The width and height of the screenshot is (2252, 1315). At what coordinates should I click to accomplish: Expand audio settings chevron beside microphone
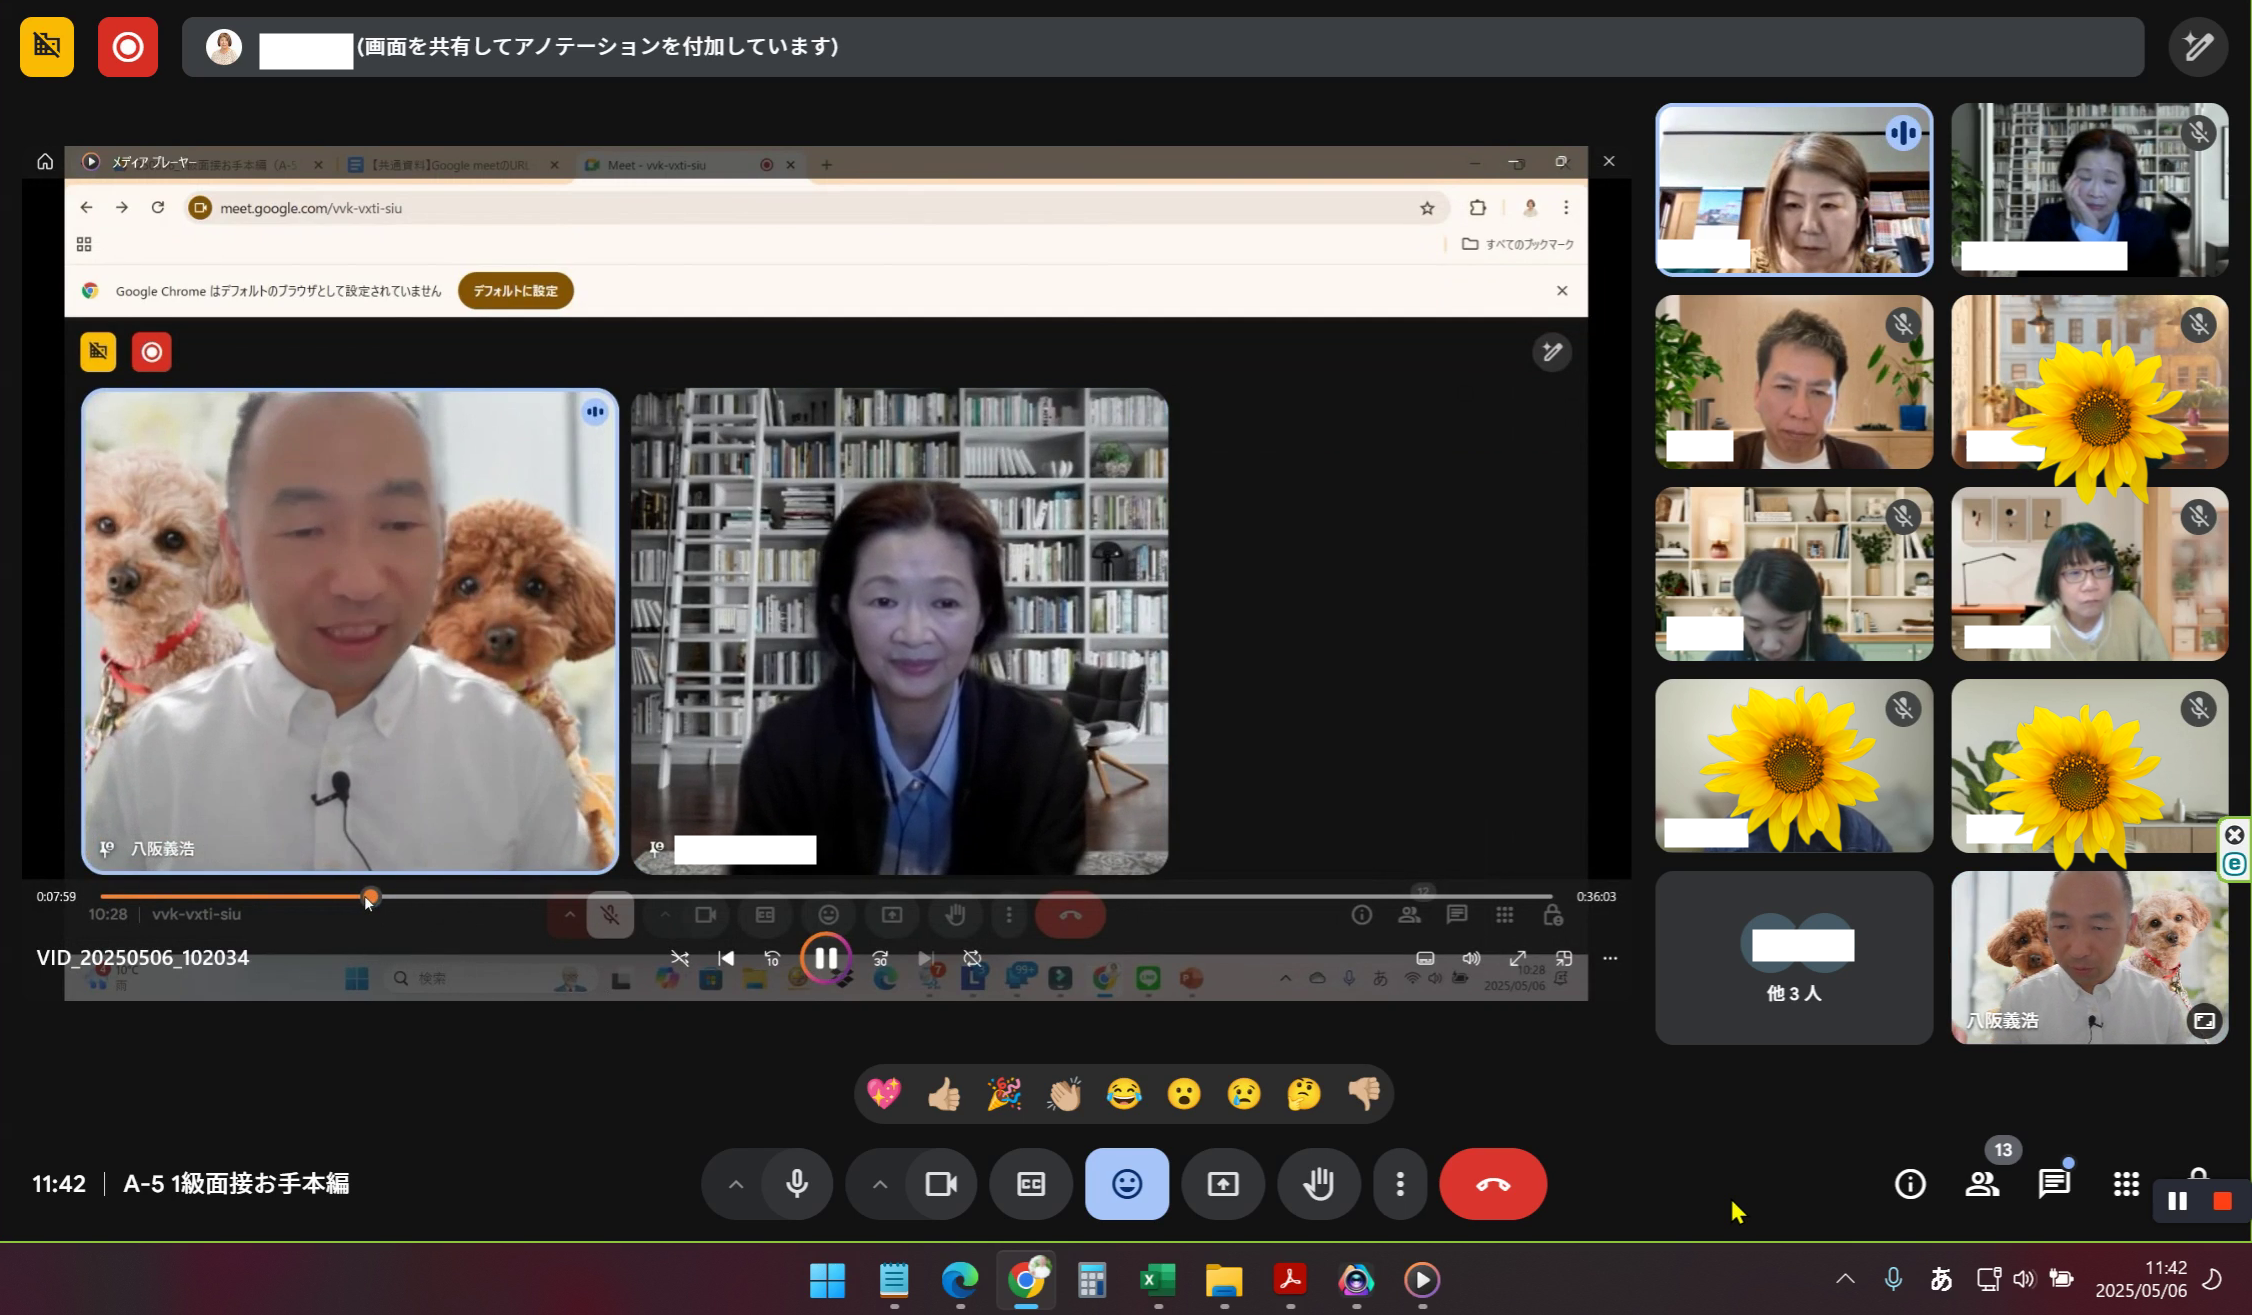(736, 1184)
